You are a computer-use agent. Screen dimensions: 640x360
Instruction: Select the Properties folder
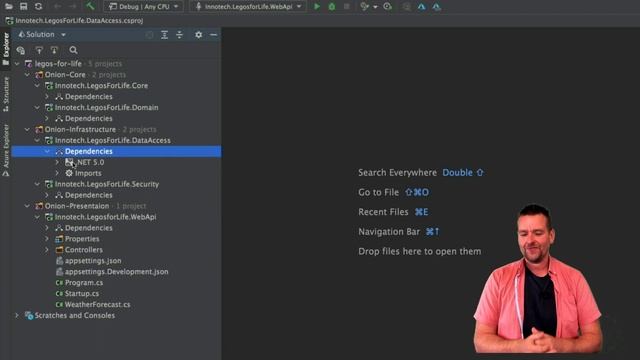point(82,239)
